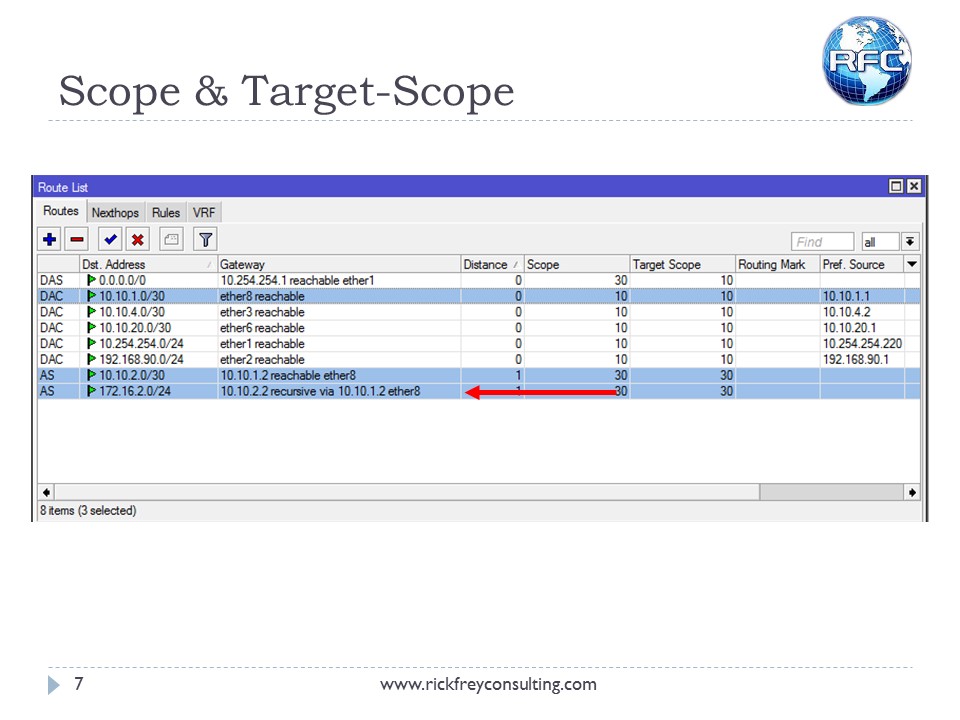The height and width of the screenshot is (720, 960).
Task: Click gateway '10.254.254.1 reachable ether1'
Action: [x=297, y=280]
